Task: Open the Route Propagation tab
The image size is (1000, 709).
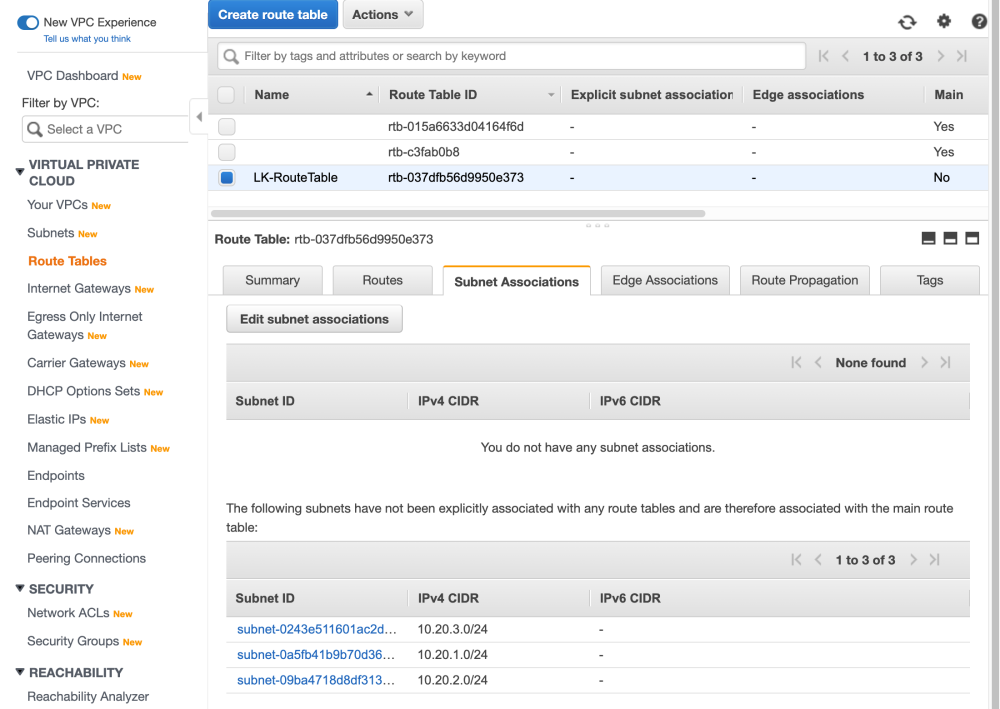Action: [805, 281]
